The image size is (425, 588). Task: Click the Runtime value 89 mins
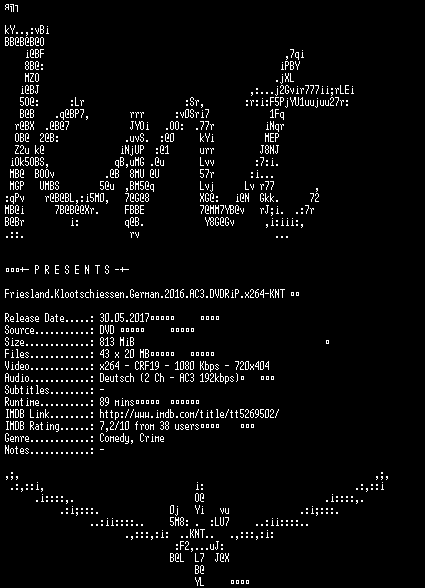click(117, 402)
